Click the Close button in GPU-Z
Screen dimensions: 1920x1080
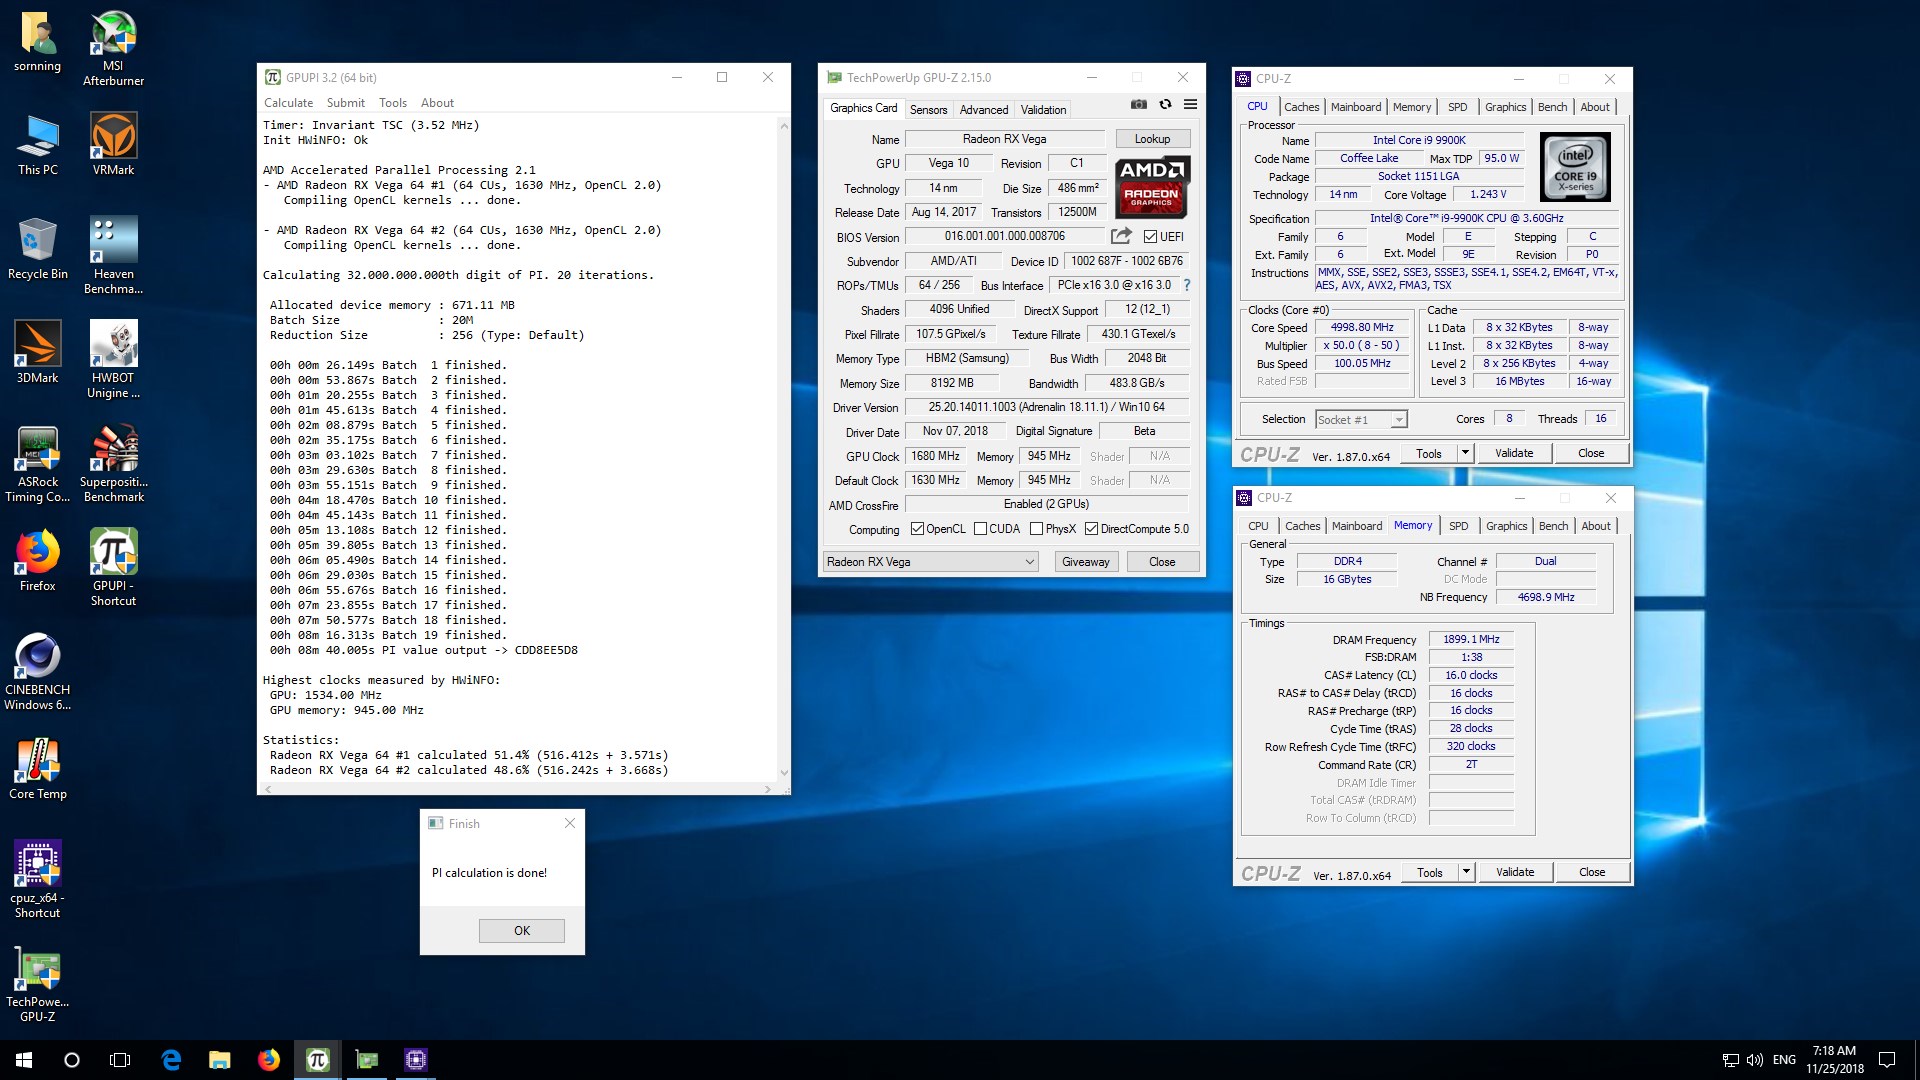click(1162, 562)
